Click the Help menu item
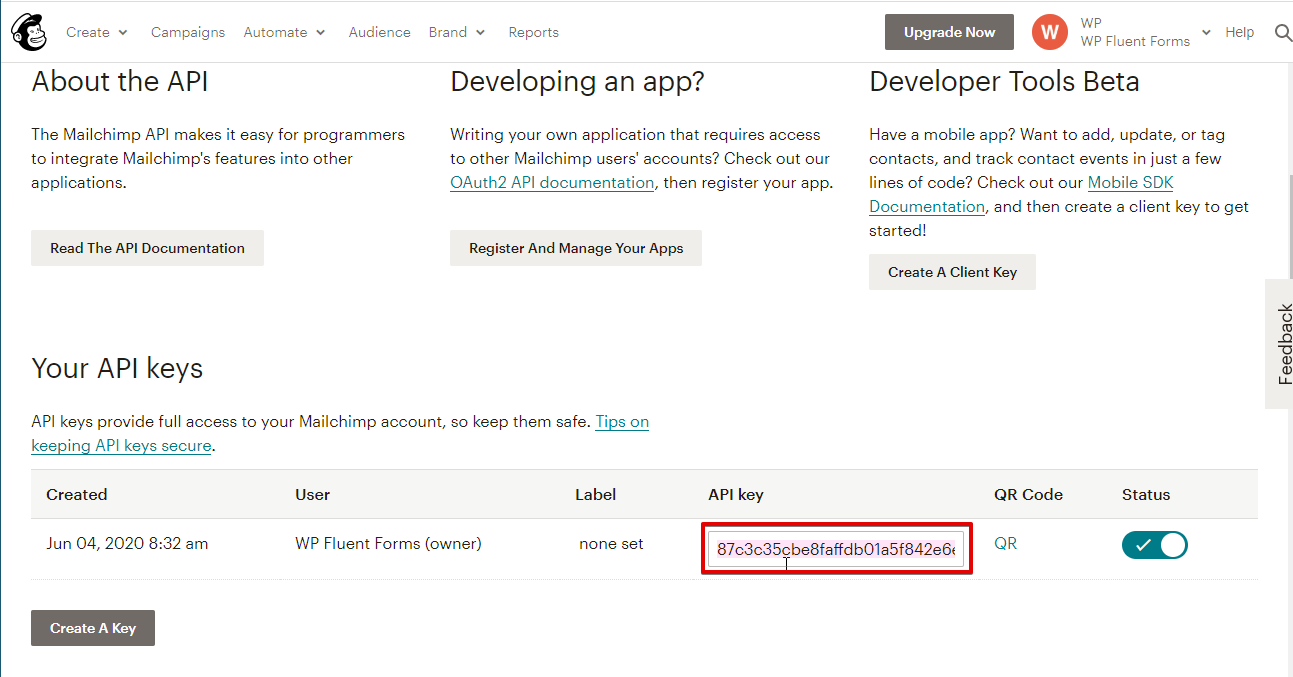1293x677 pixels. pos(1239,32)
